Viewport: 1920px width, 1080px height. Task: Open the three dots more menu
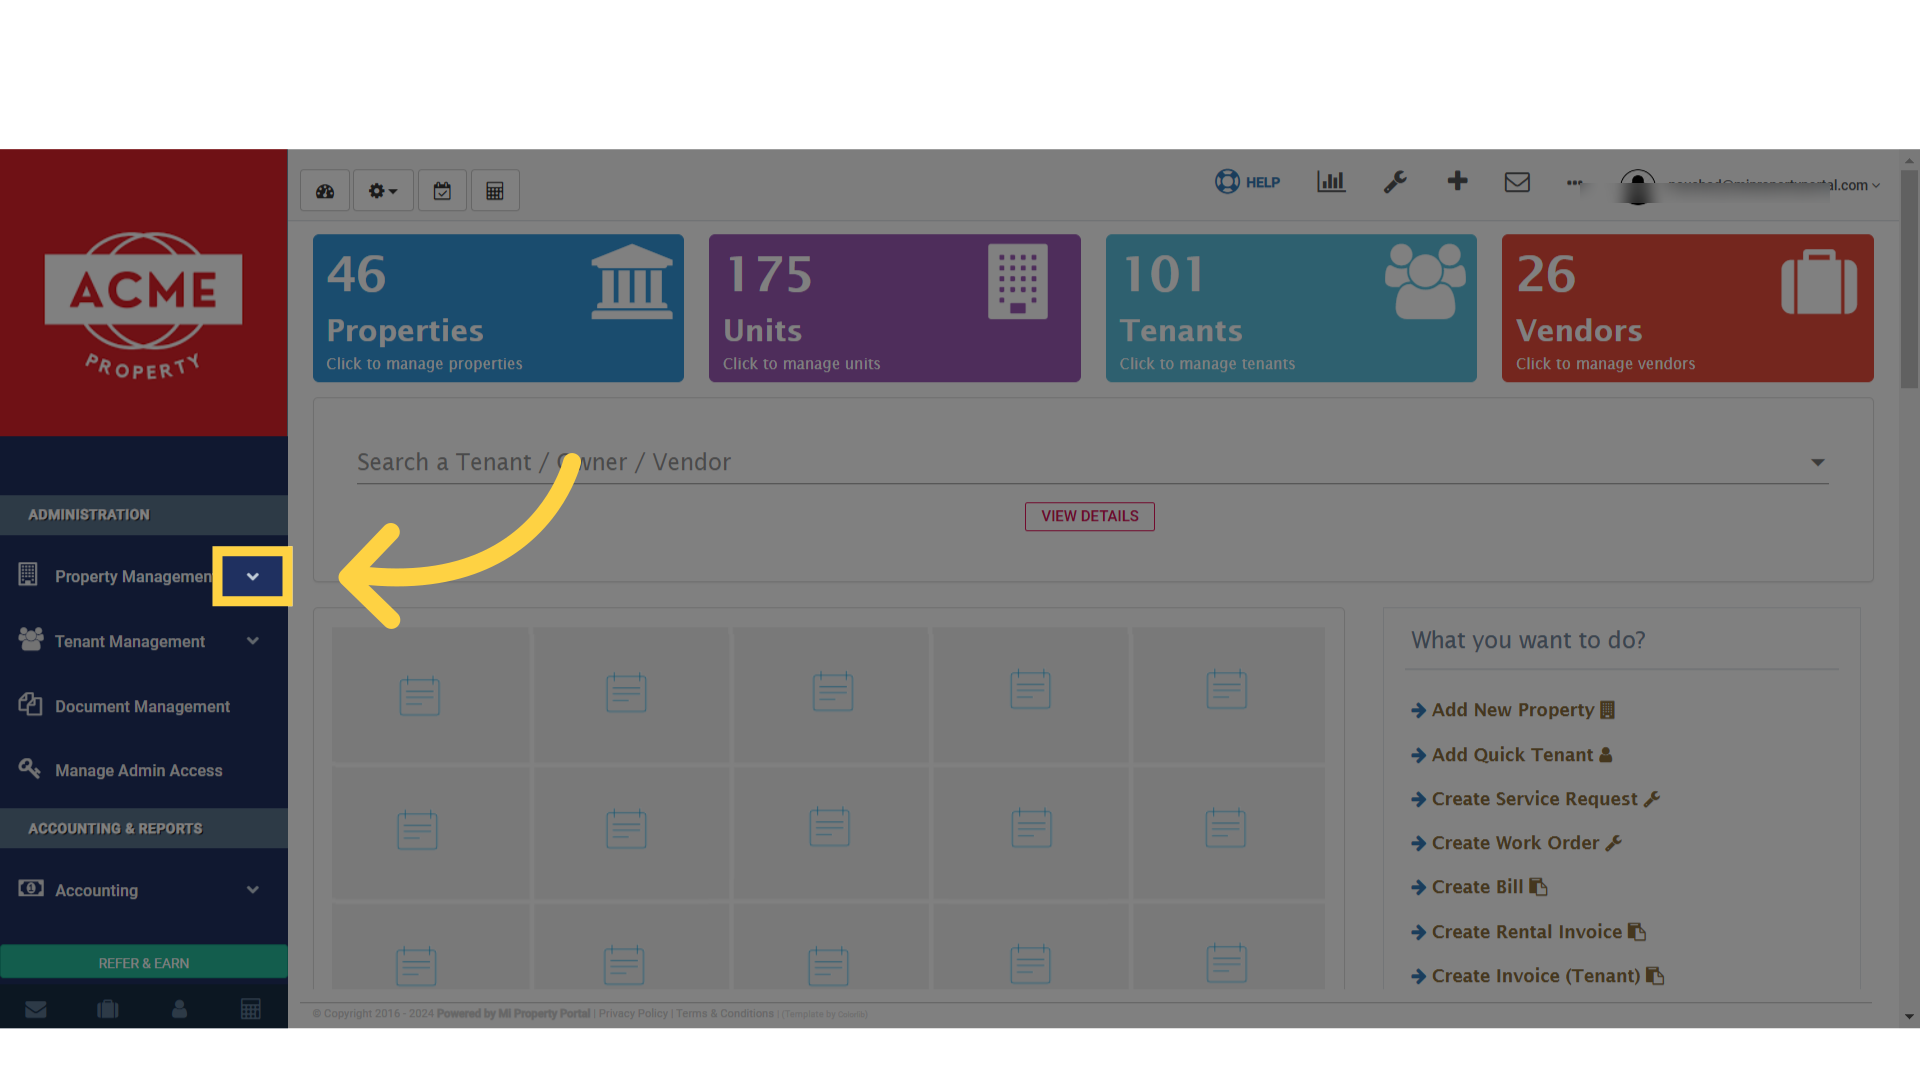pos(1574,183)
